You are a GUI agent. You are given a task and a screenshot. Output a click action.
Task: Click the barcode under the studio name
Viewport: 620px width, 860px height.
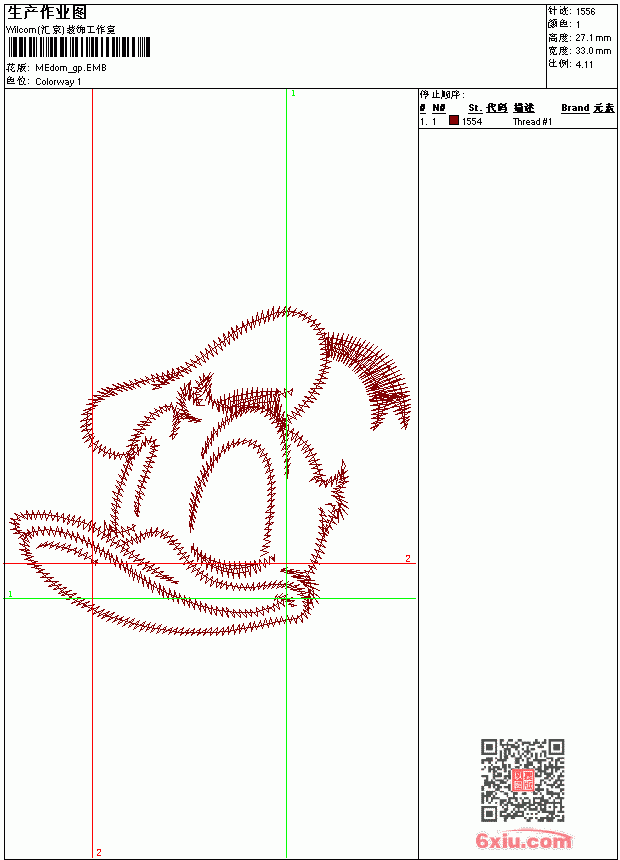78,47
